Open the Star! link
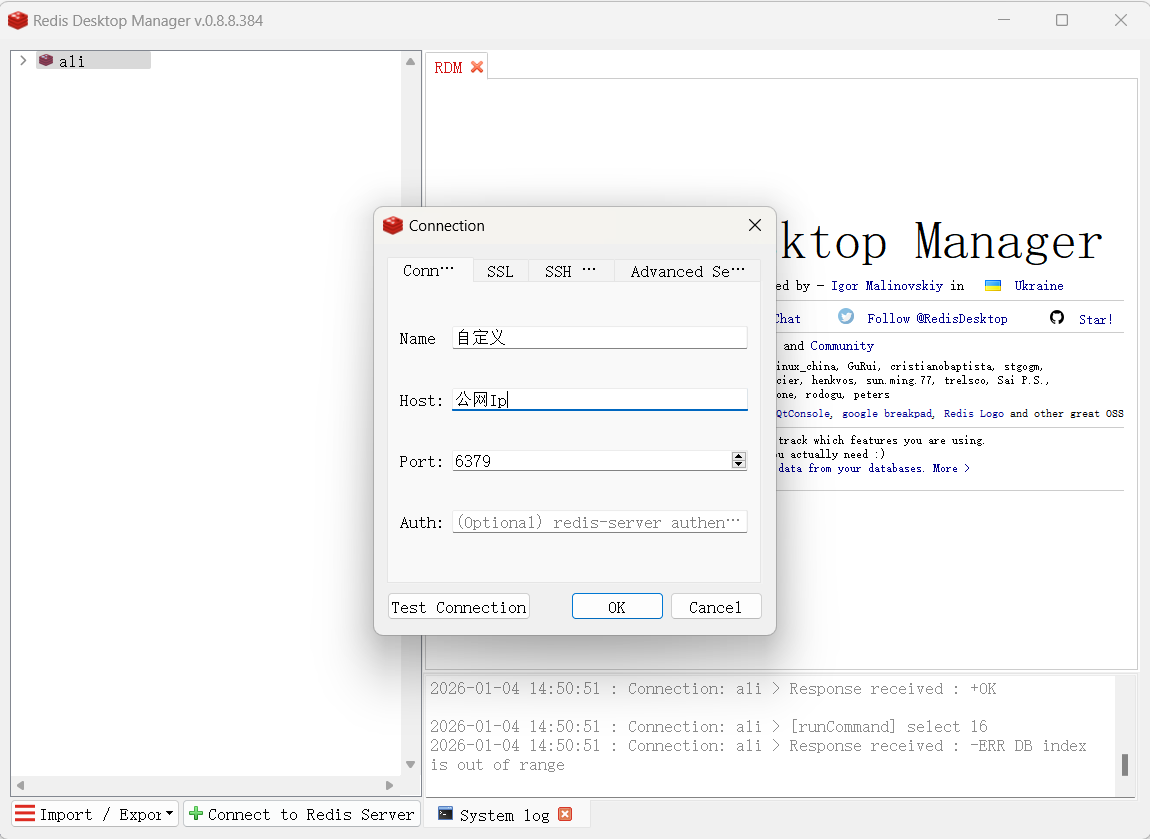 pos(1096,319)
